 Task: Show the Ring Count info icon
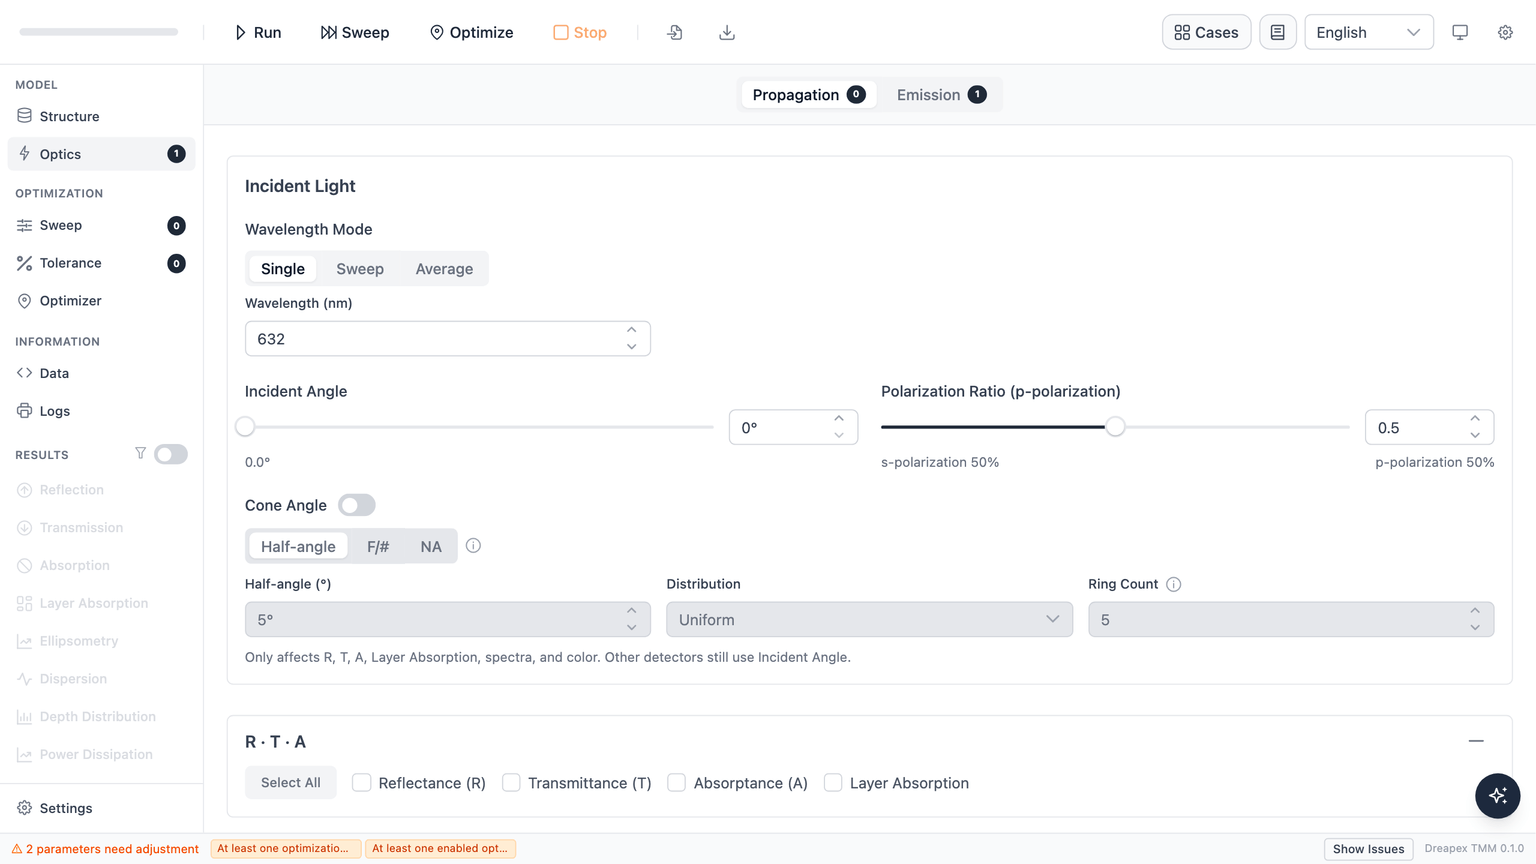[1174, 584]
